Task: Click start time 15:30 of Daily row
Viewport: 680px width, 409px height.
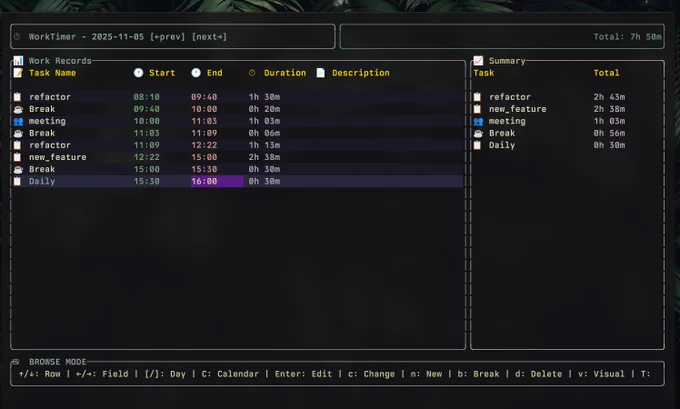Action: click(x=147, y=181)
